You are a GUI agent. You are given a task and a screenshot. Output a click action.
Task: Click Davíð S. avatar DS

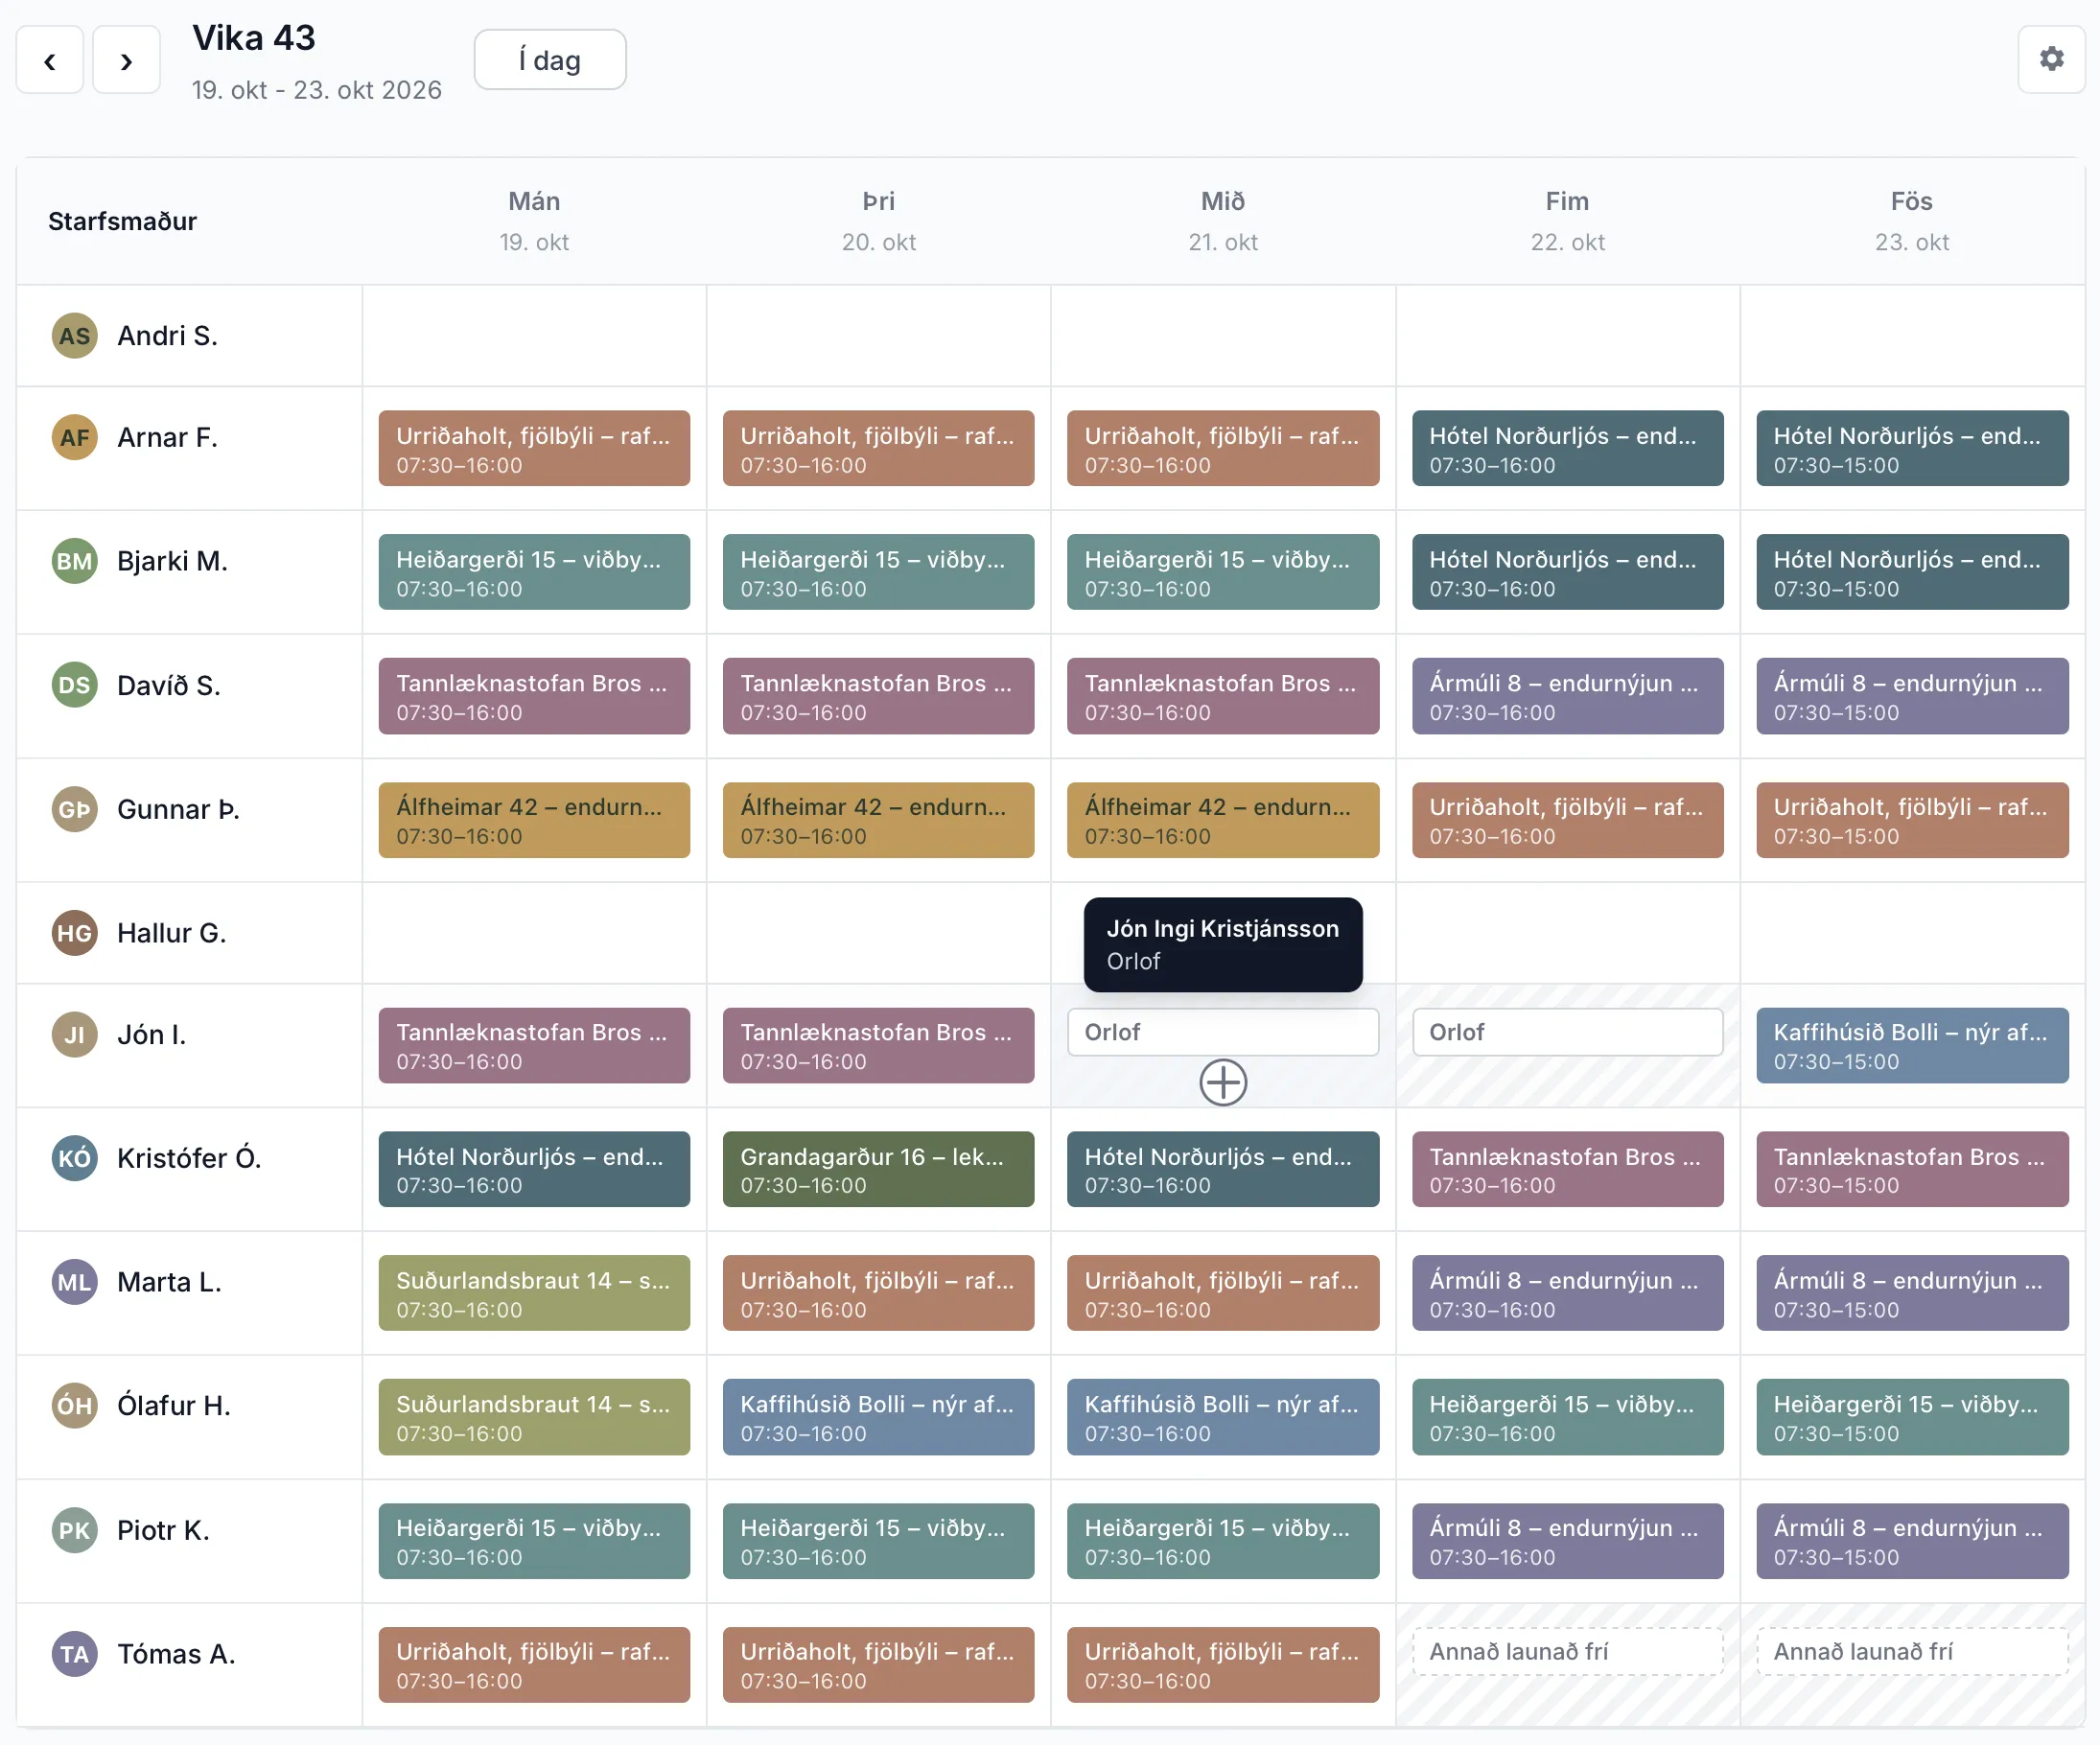74,685
